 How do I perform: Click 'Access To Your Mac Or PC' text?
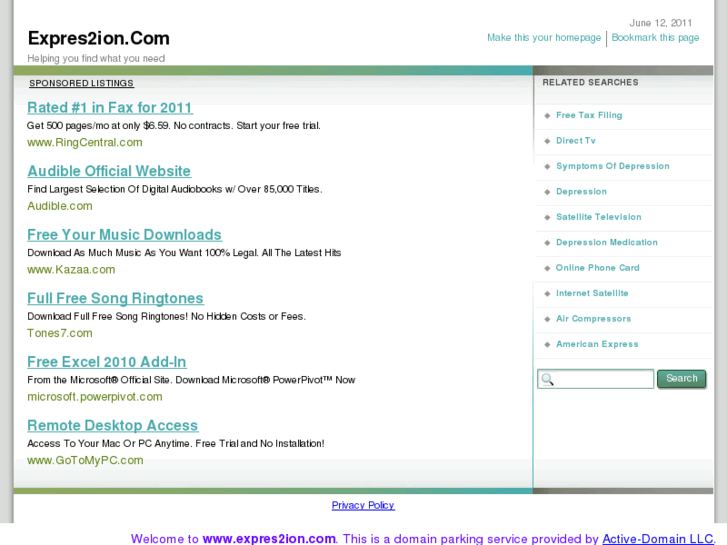click(x=176, y=443)
